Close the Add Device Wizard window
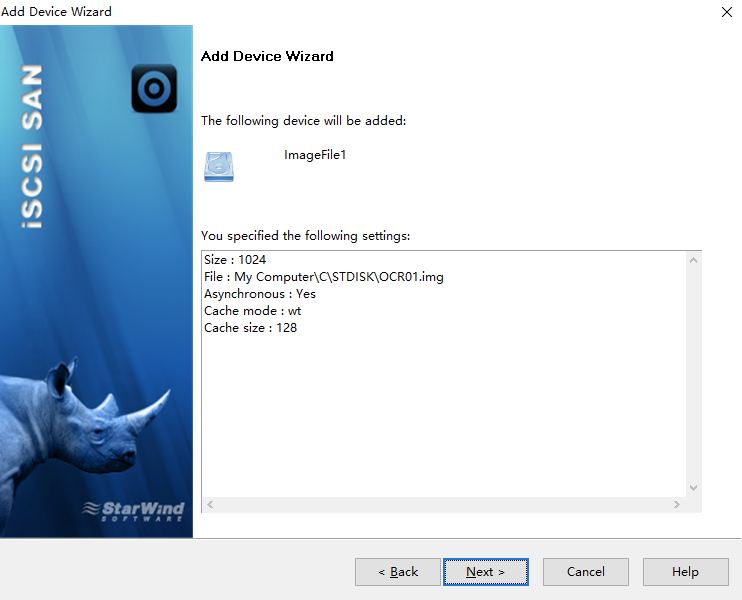 (x=727, y=12)
